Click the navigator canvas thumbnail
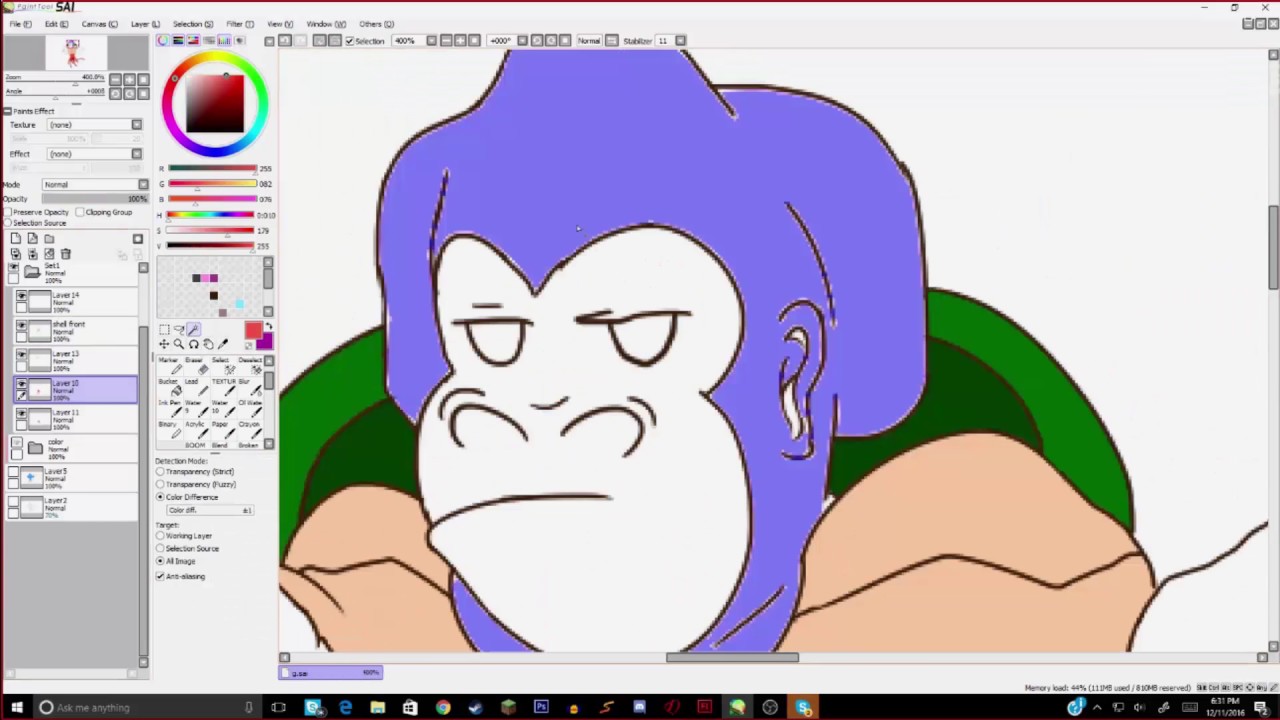 pos(74,53)
